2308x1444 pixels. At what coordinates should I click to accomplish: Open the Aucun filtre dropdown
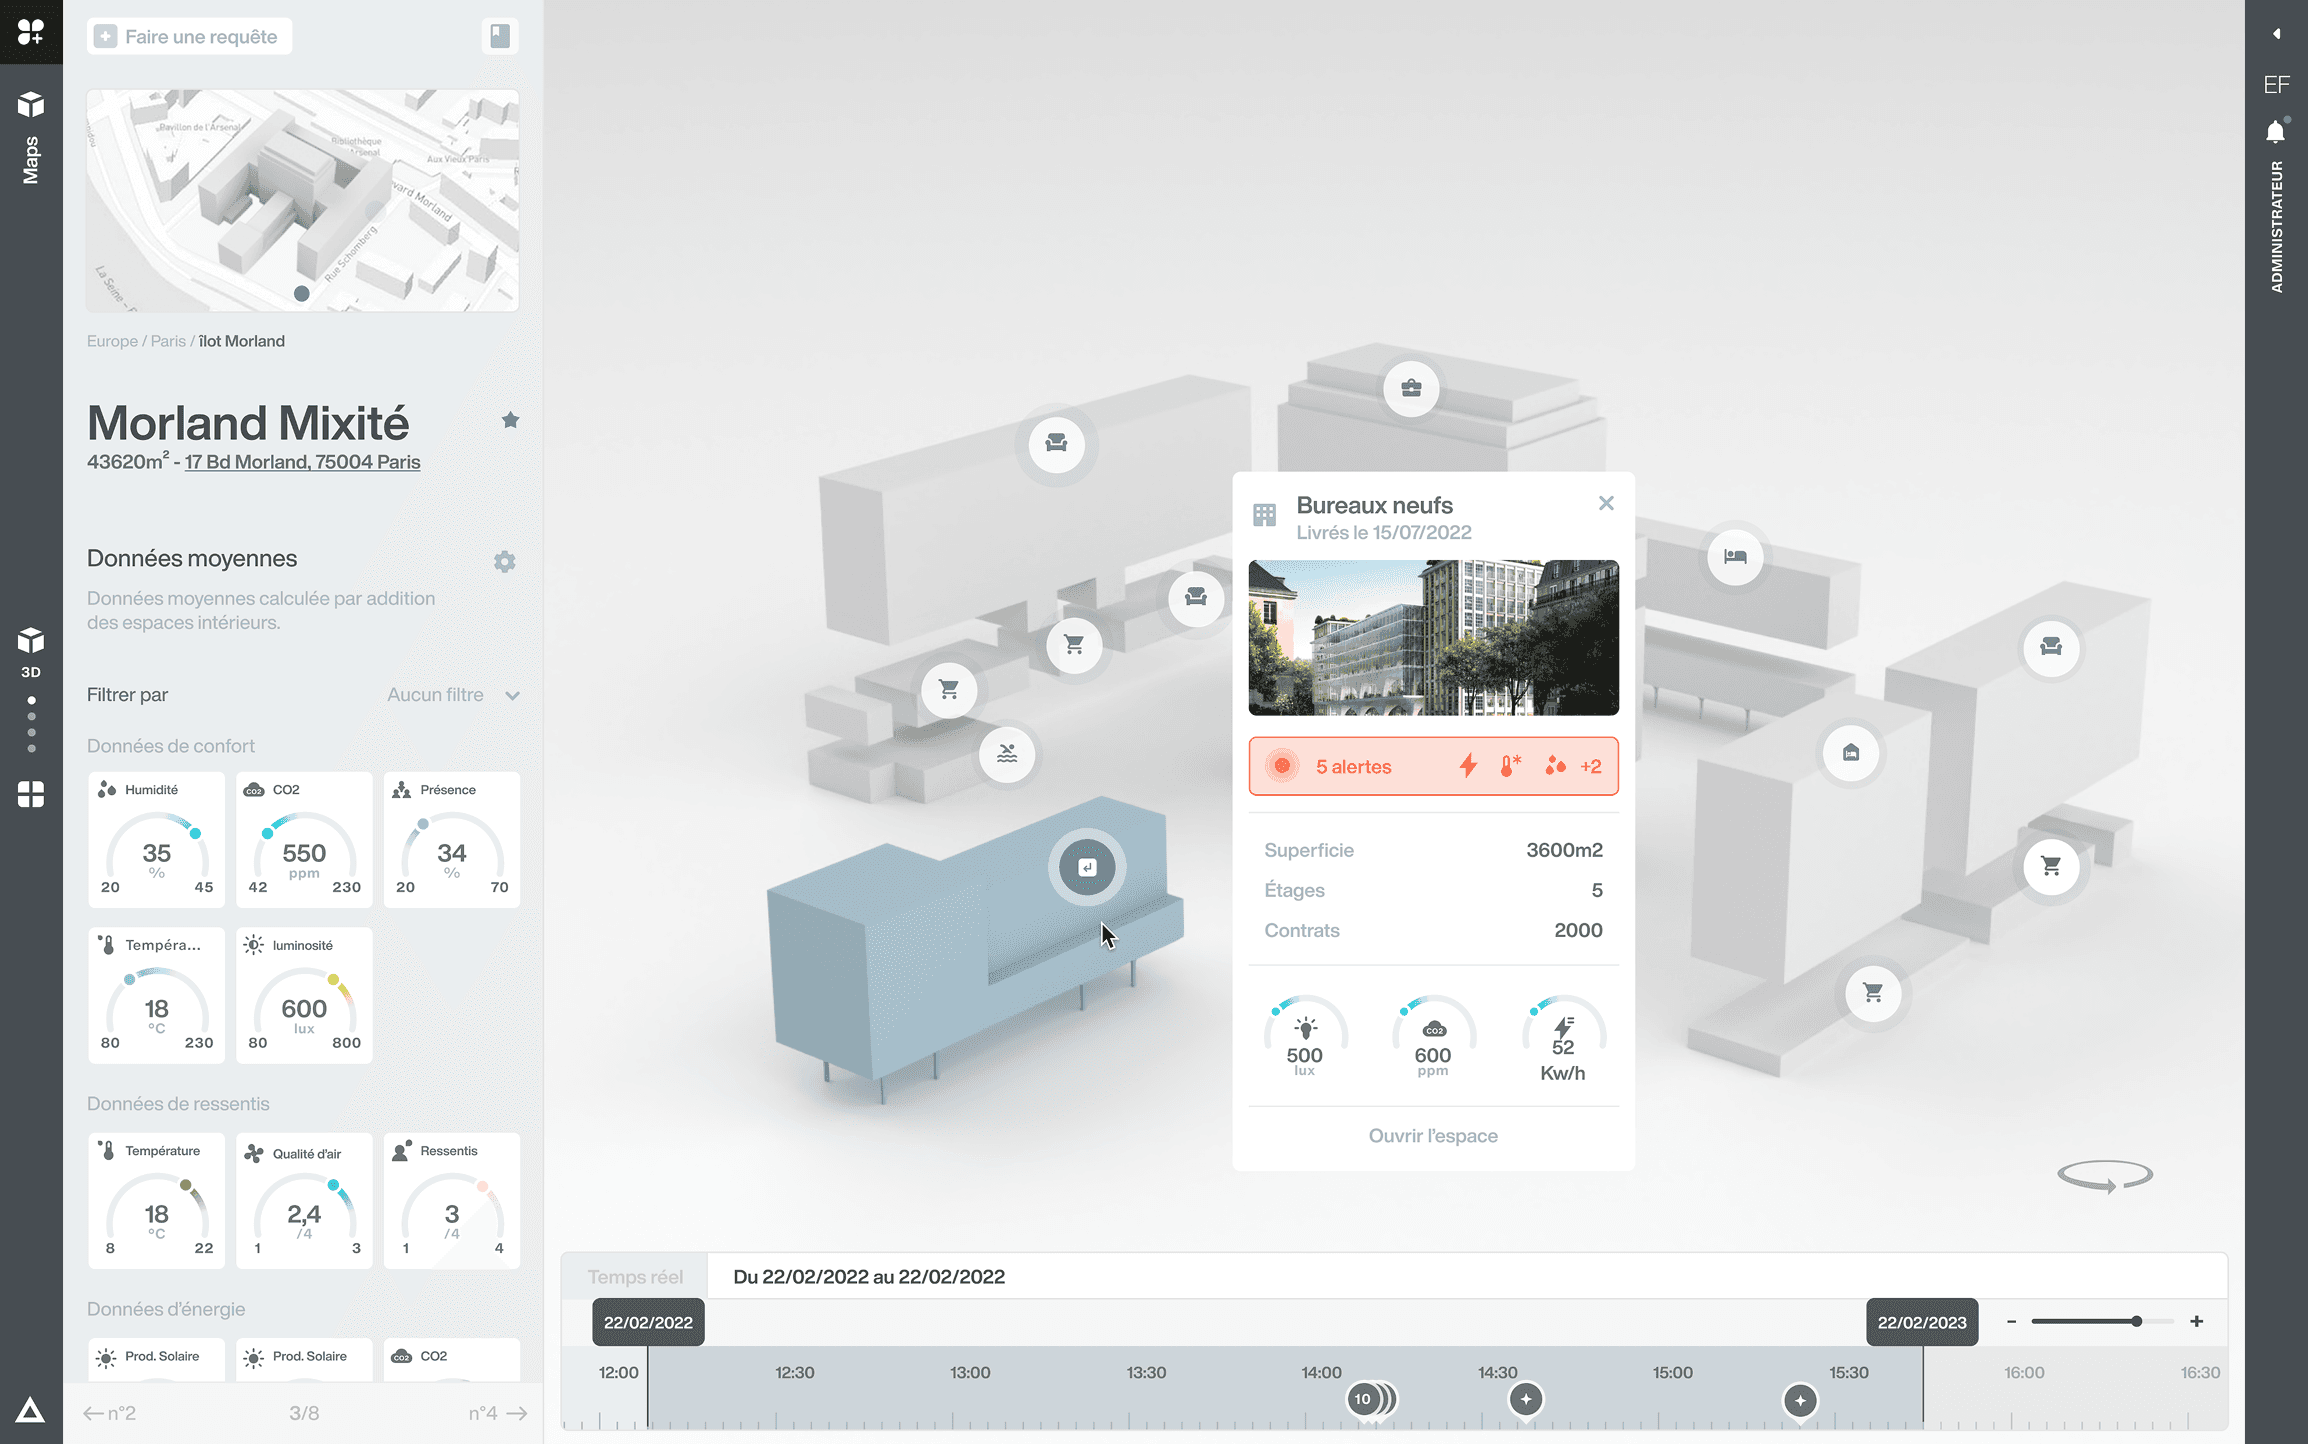click(x=454, y=695)
